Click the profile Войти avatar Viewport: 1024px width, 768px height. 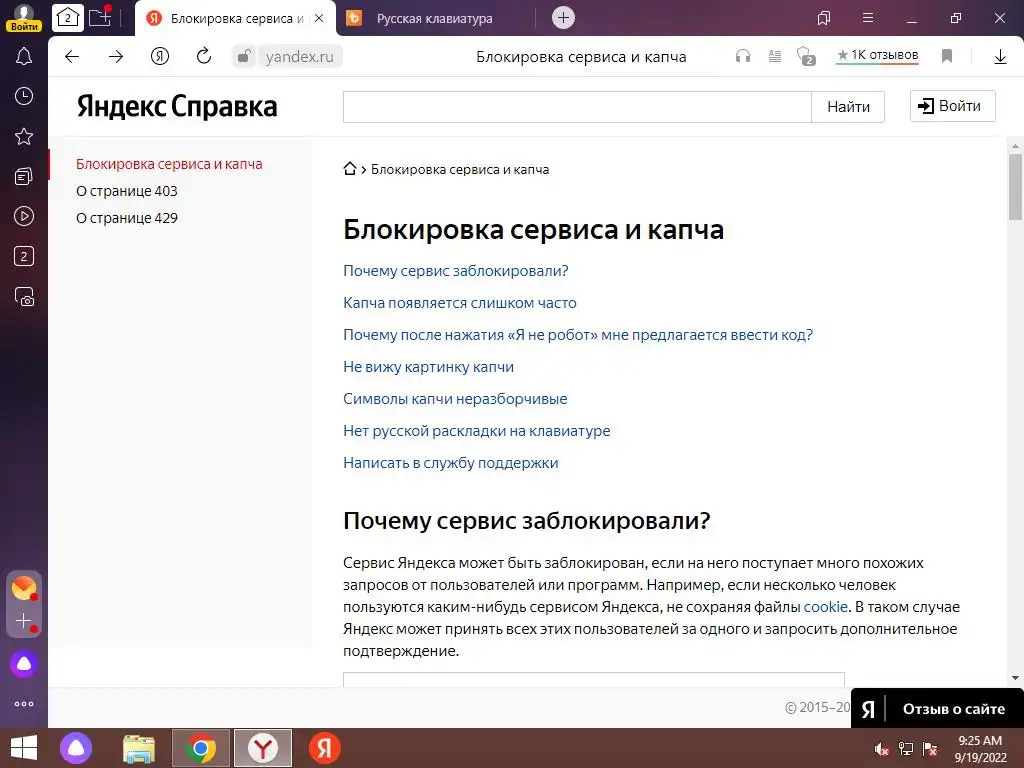coord(24,18)
